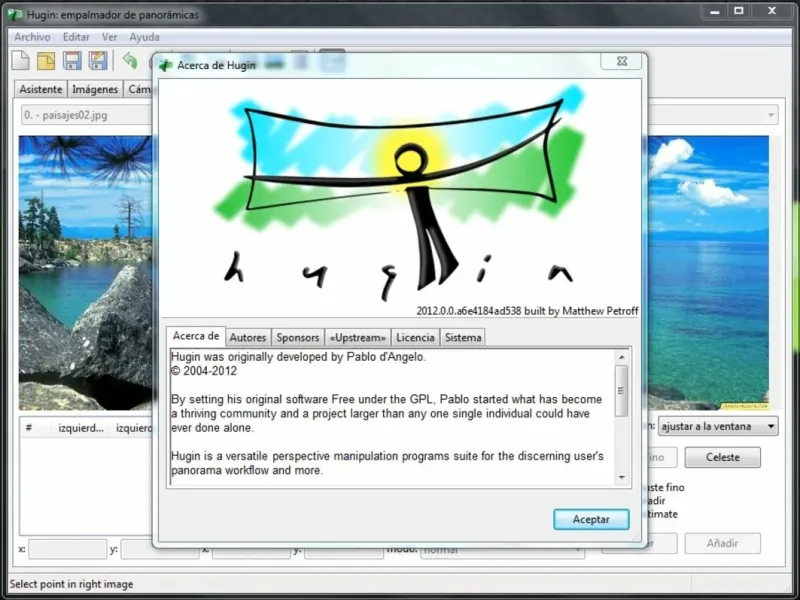Expand the right image selector dropdown arrow
800x600 pixels.
coord(771,115)
